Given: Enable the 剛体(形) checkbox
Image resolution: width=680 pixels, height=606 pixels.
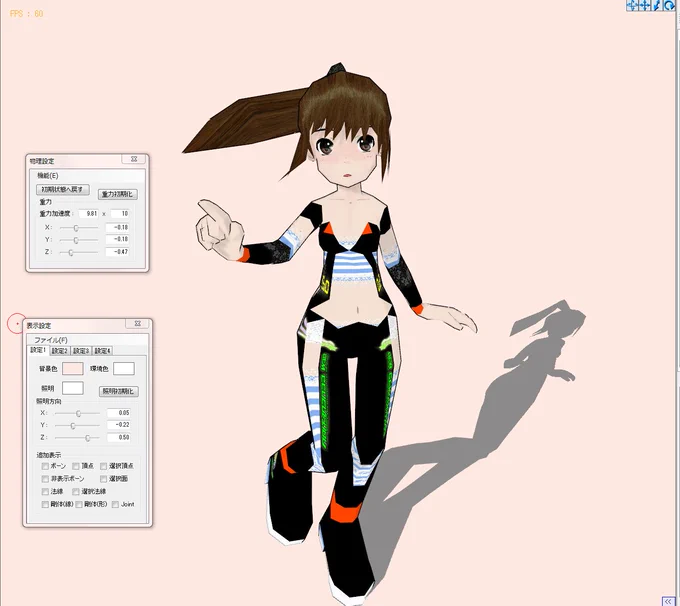Looking at the screenshot, I should (x=79, y=504).
